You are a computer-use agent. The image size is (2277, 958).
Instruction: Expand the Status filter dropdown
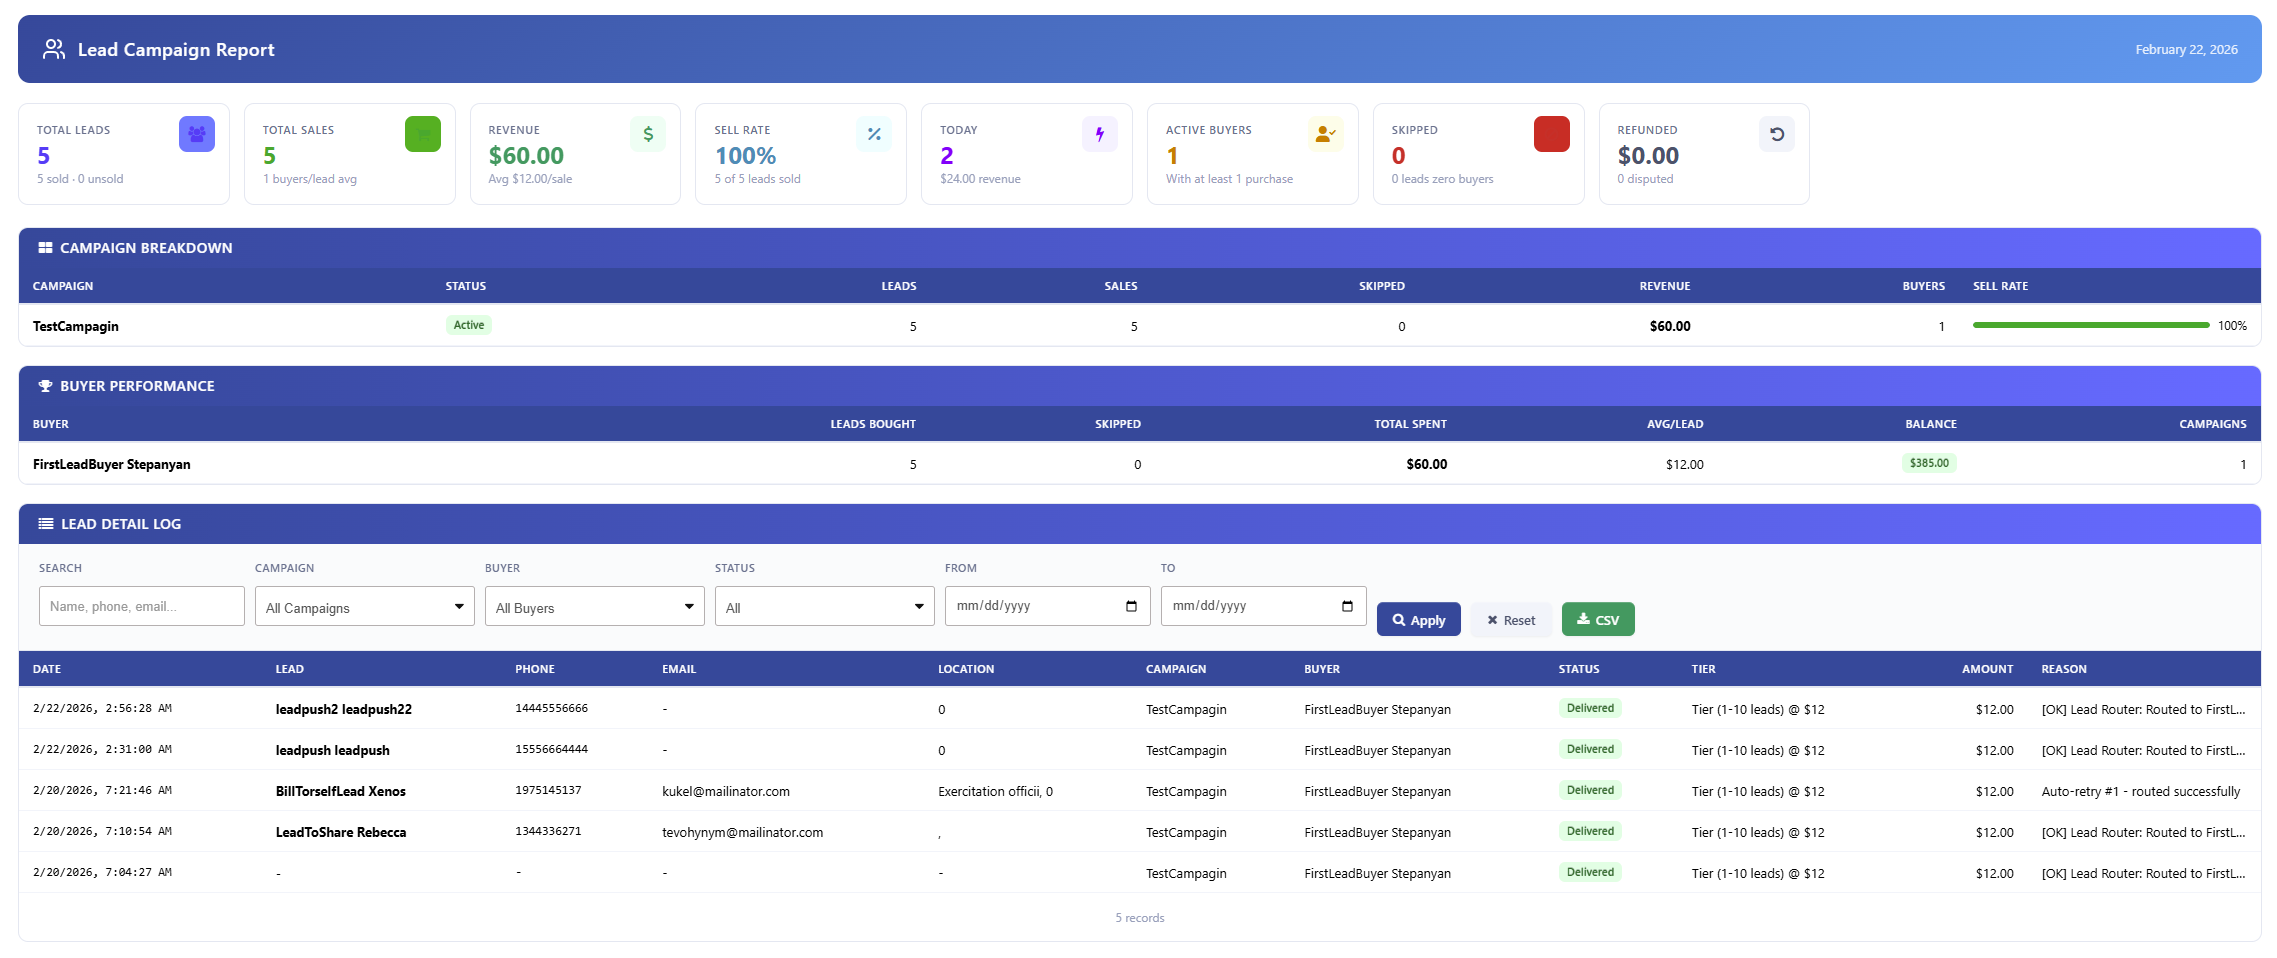(824, 606)
